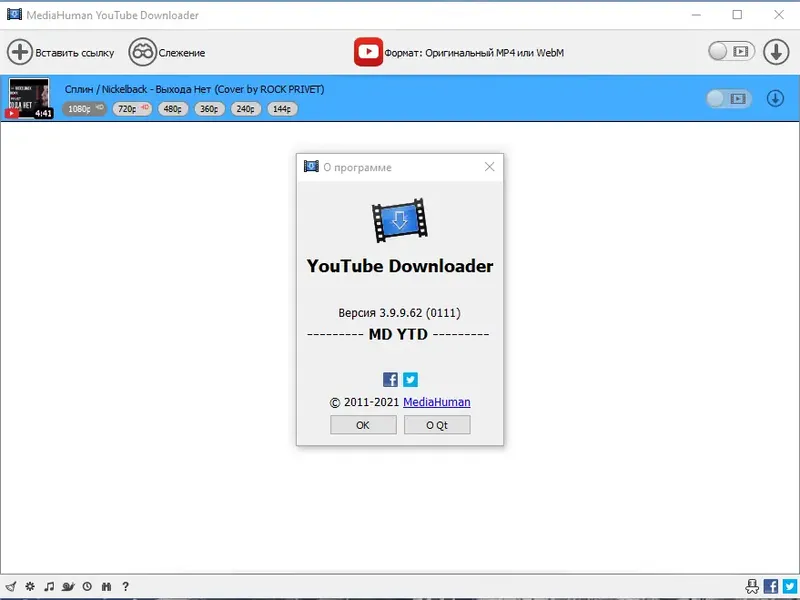
Task: Select the 480p quality dropdown chip
Action: point(172,108)
